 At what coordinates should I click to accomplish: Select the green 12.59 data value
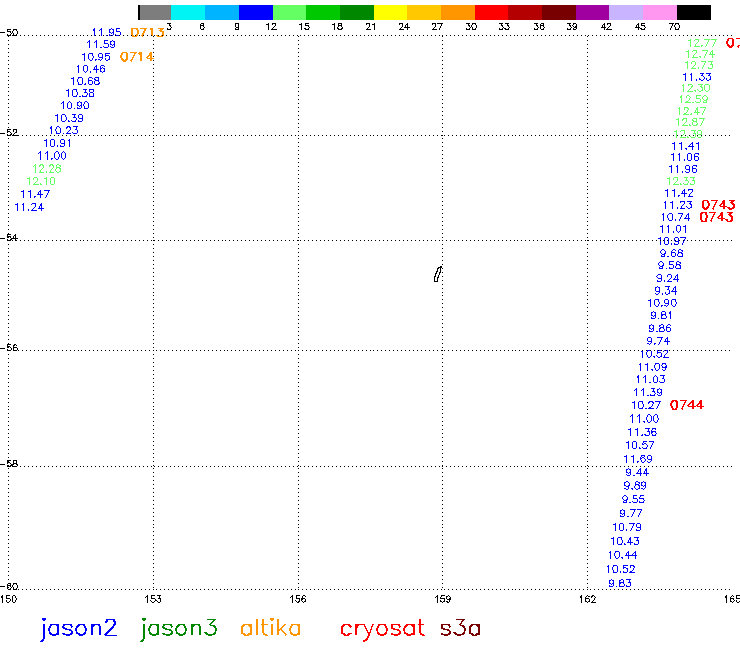[694, 100]
